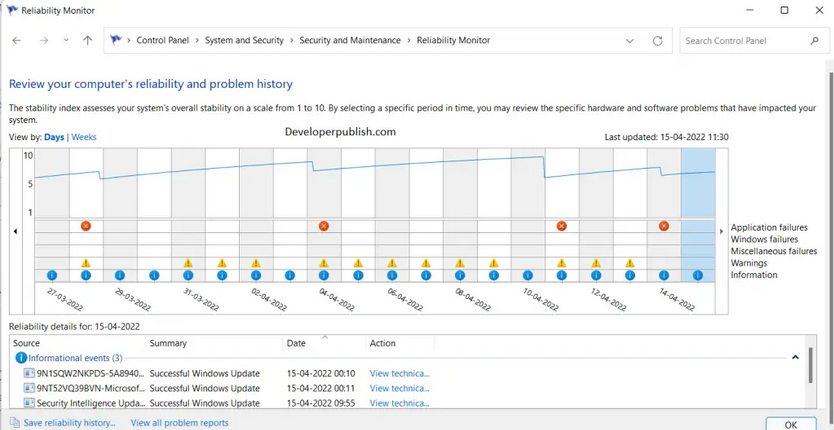
Task: Click View all problem reports link
Action: (180, 423)
